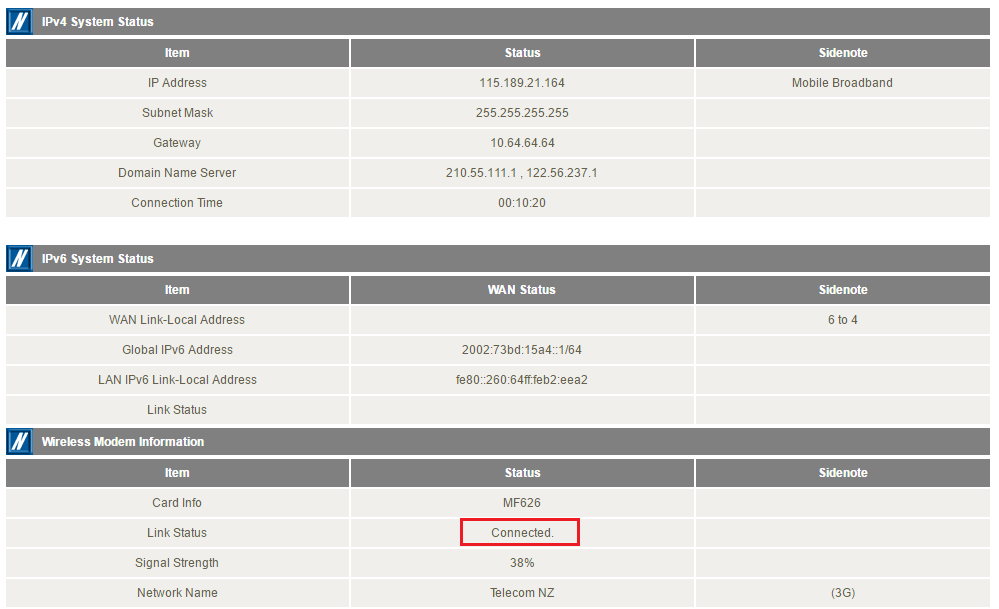Click the (3G) sidenote
The height and width of the screenshot is (609, 999).
842,592
